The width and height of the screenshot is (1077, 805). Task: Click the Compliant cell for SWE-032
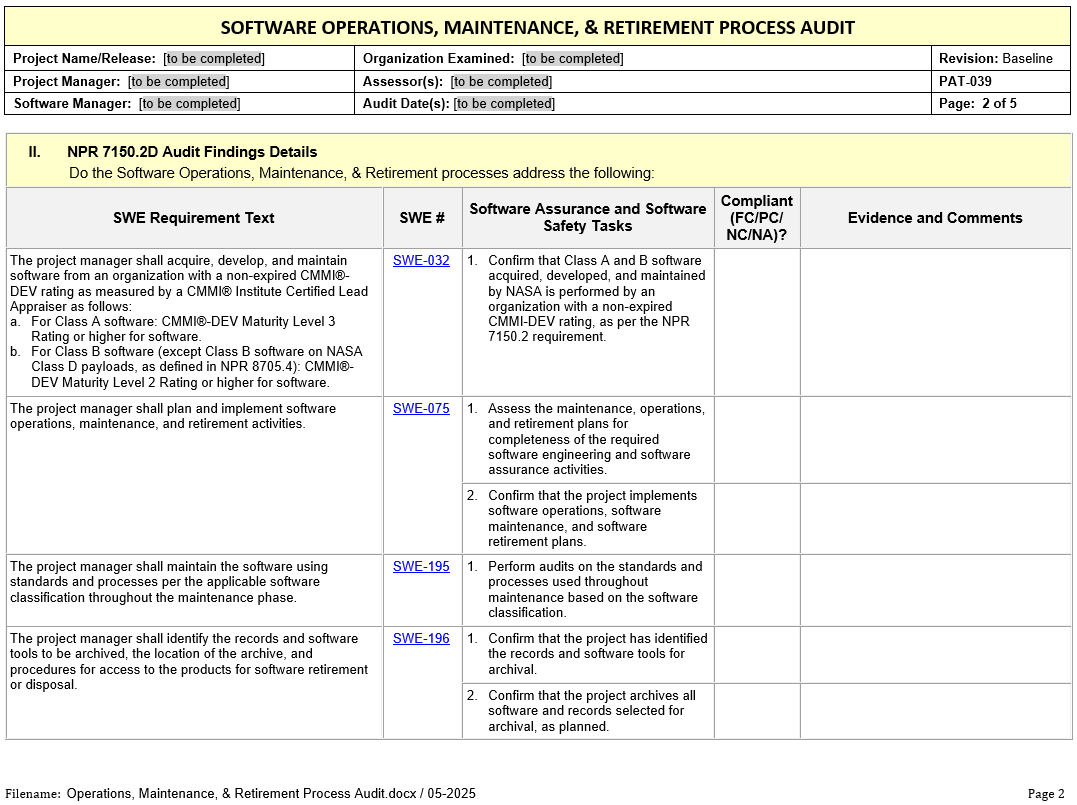point(757,322)
